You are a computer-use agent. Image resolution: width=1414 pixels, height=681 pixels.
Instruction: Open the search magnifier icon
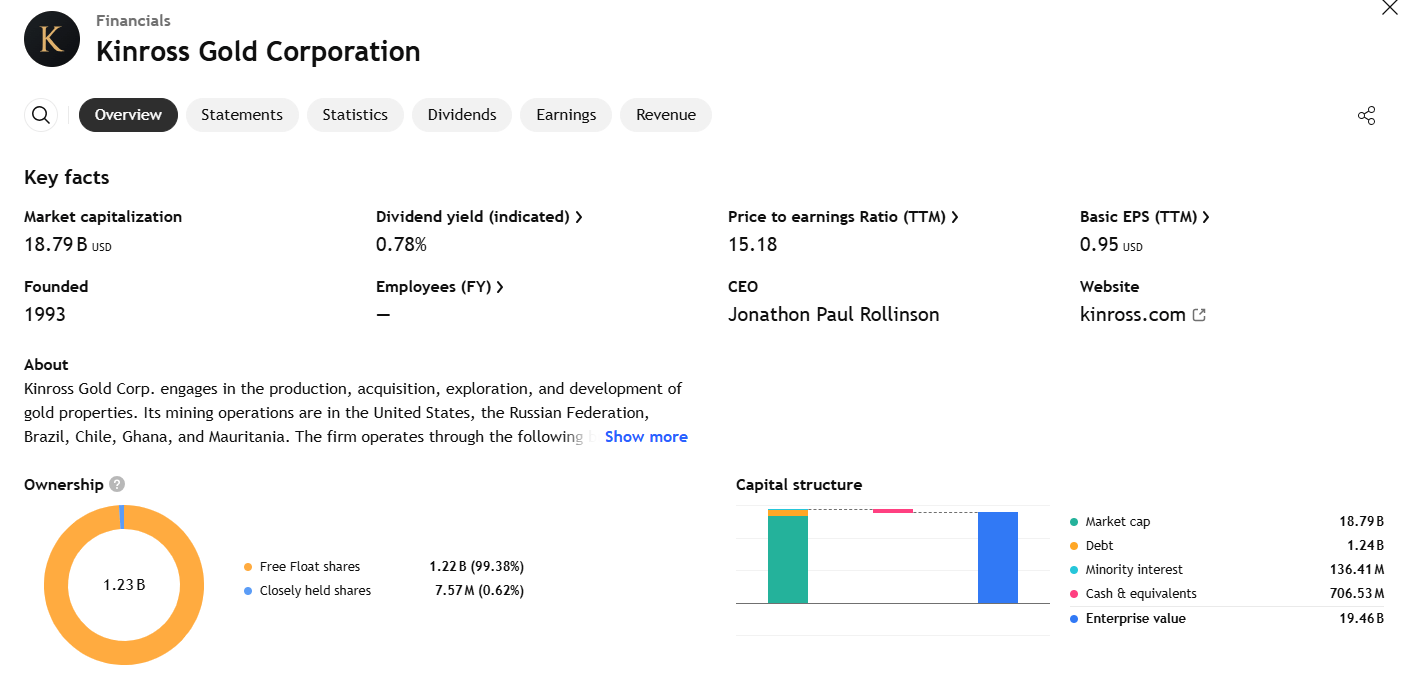click(x=41, y=115)
